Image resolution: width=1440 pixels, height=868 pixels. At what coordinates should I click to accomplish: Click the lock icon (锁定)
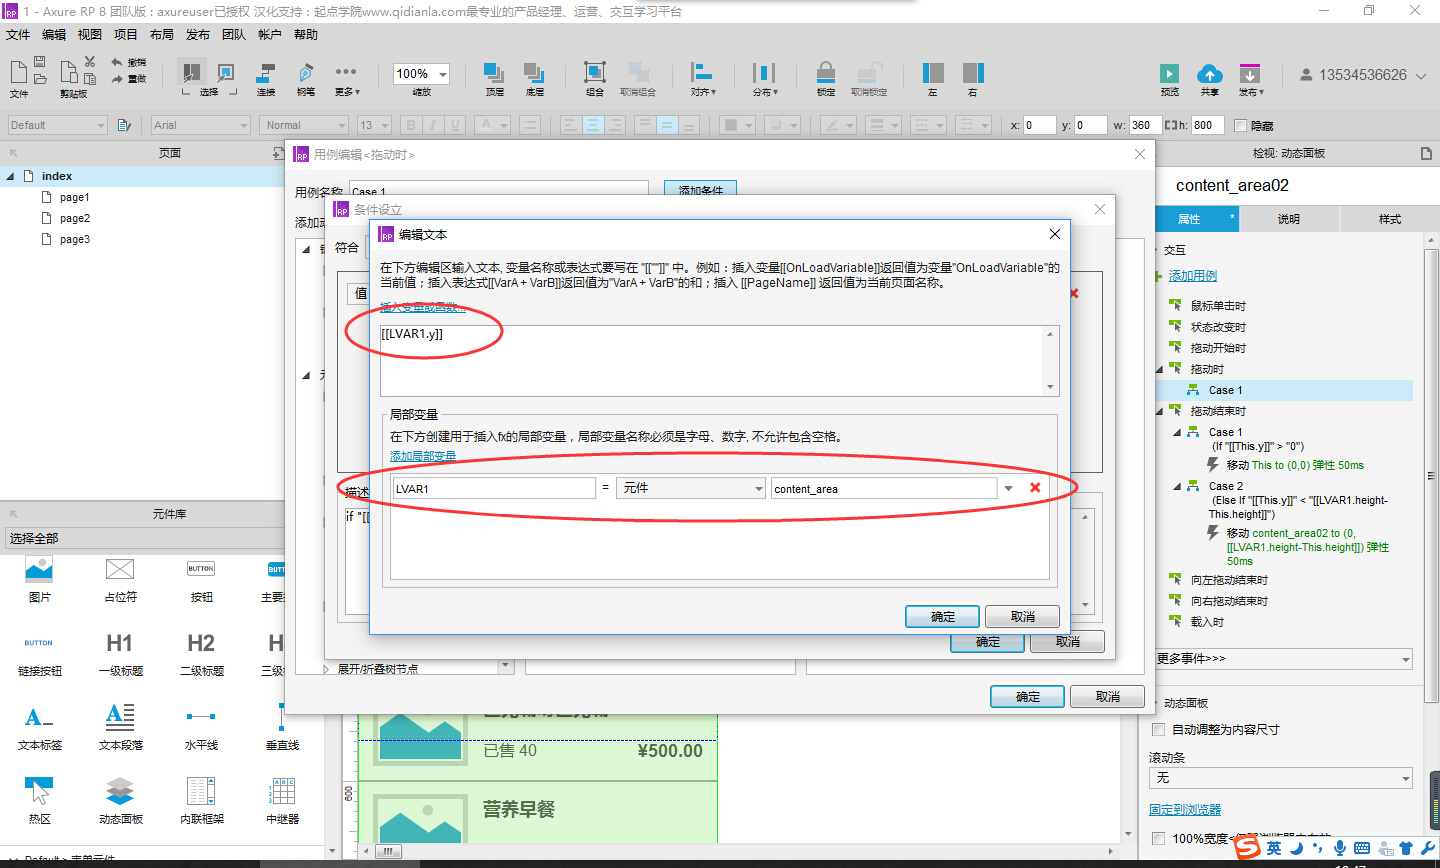click(x=826, y=72)
